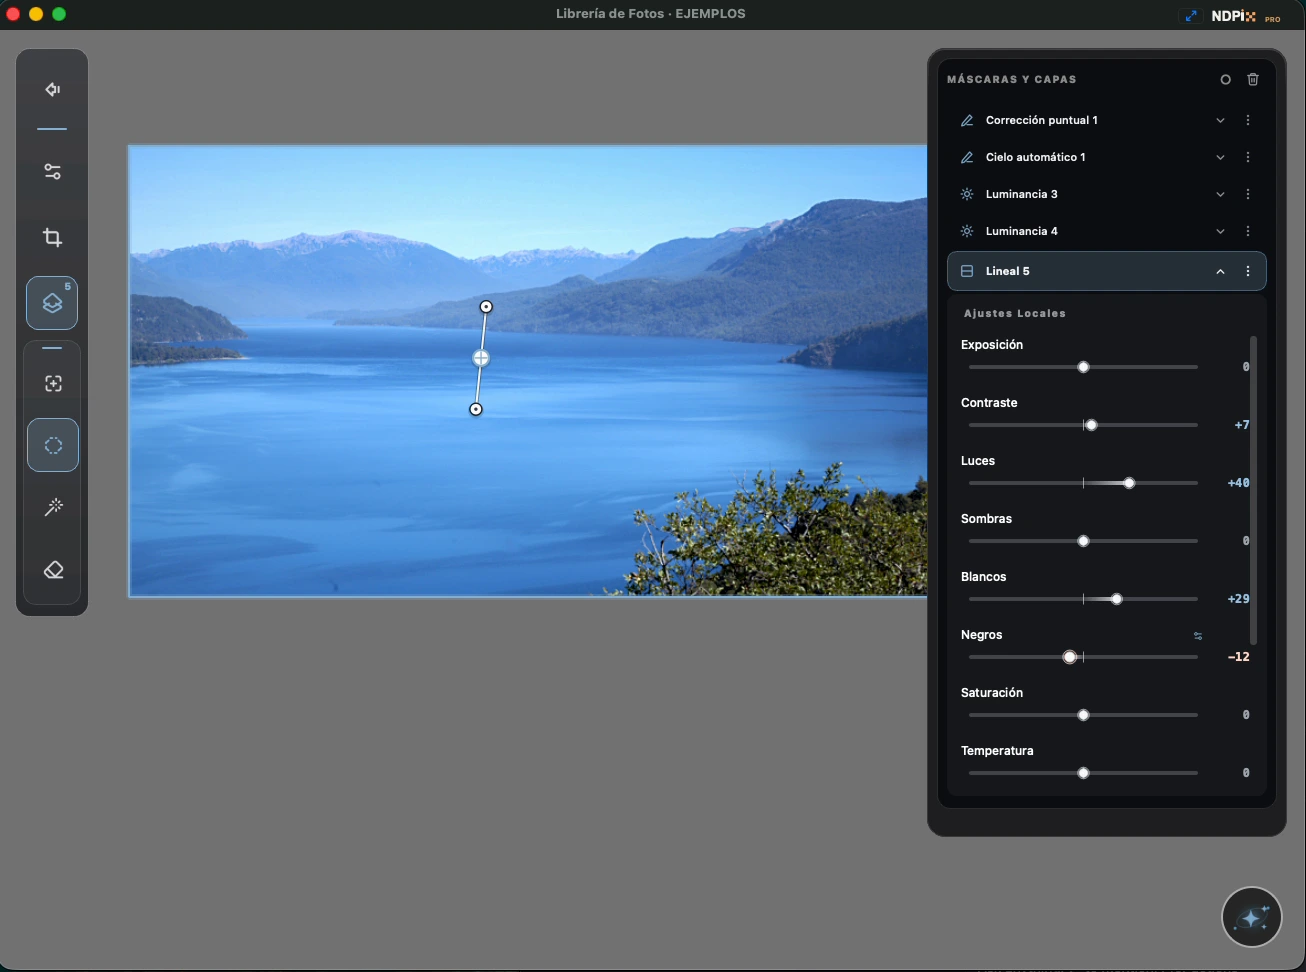
Task: Click the Luces value +40
Action: [x=1238, y=483]
